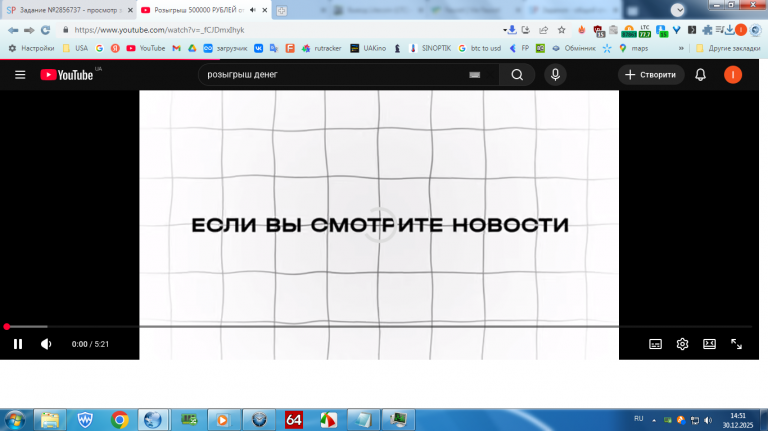Open the 'Настройки' bookmark

(x=31, y=48)
